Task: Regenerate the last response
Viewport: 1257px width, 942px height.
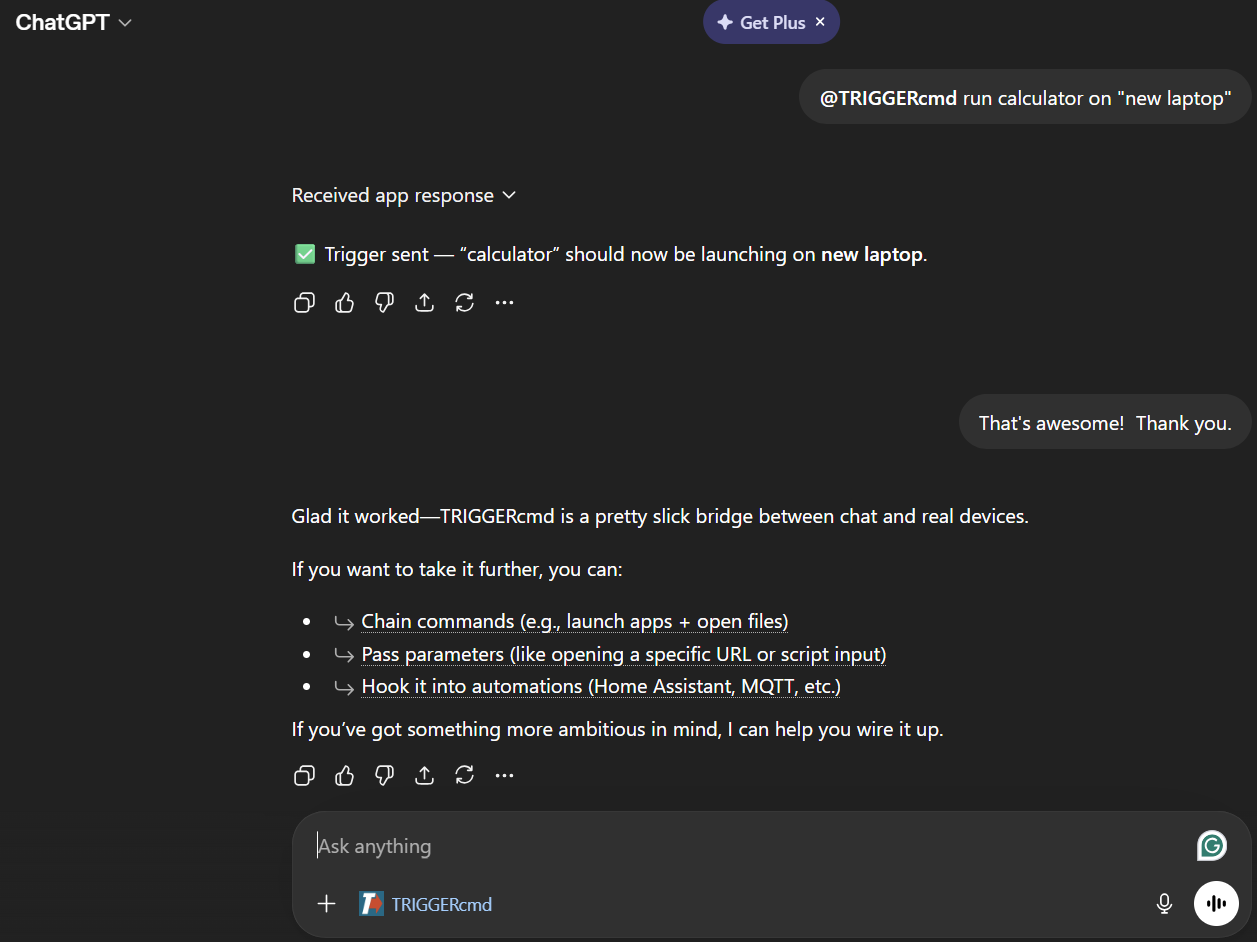Action: click(464, 775)
